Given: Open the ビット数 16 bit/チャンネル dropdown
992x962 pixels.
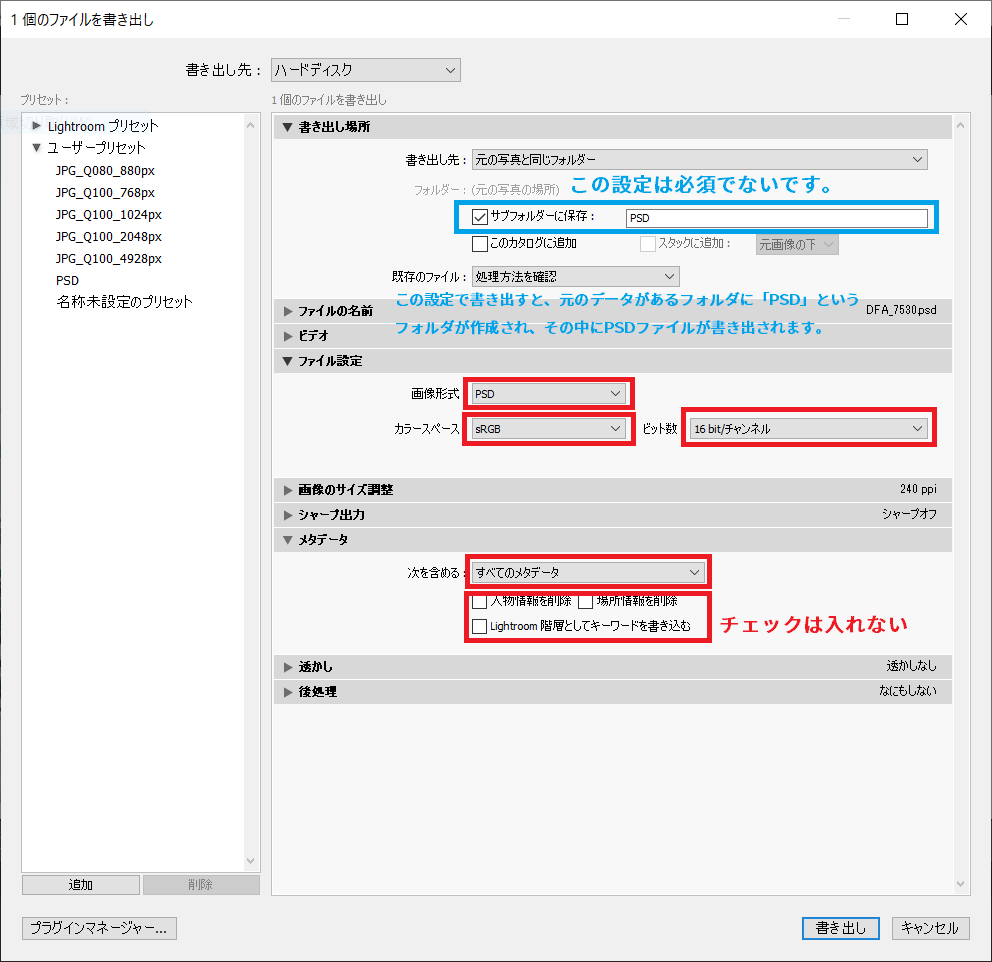Looking at the screenshot, I should (808, 429).
